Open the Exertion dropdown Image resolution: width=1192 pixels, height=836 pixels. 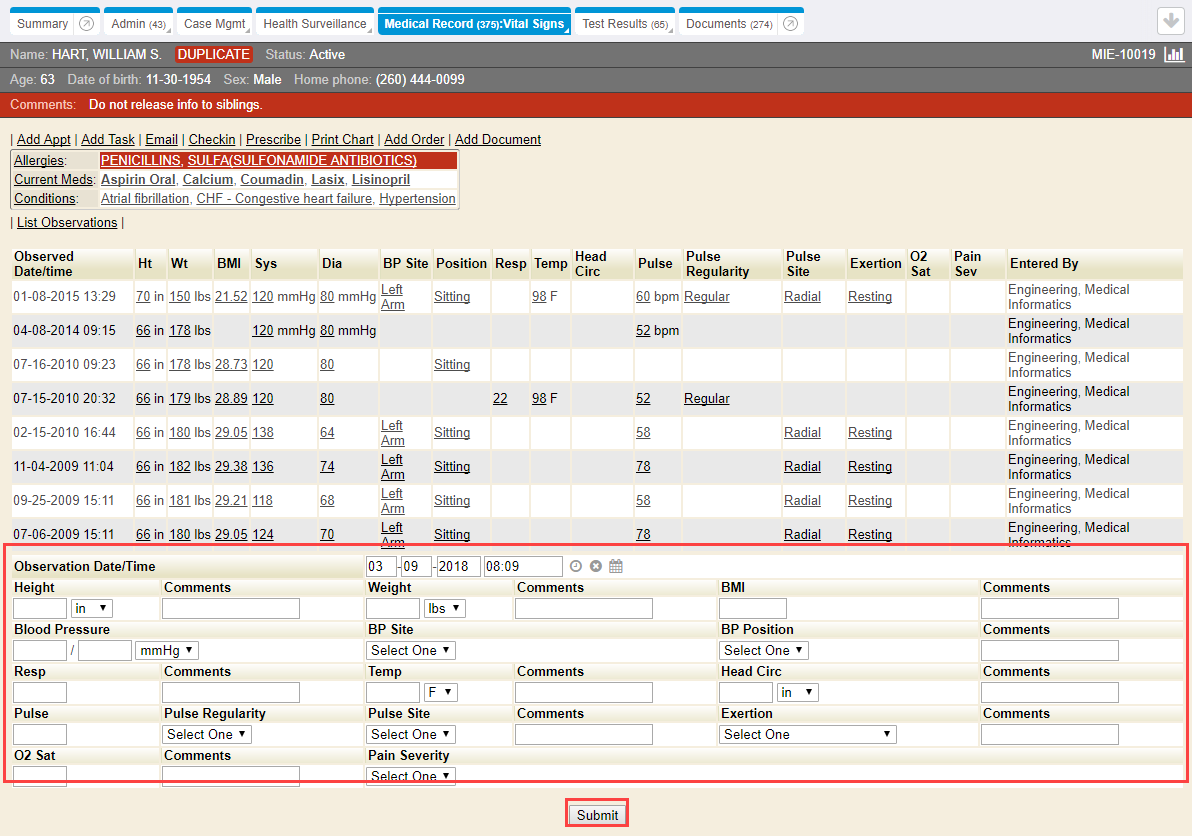(x=807, y=734)
